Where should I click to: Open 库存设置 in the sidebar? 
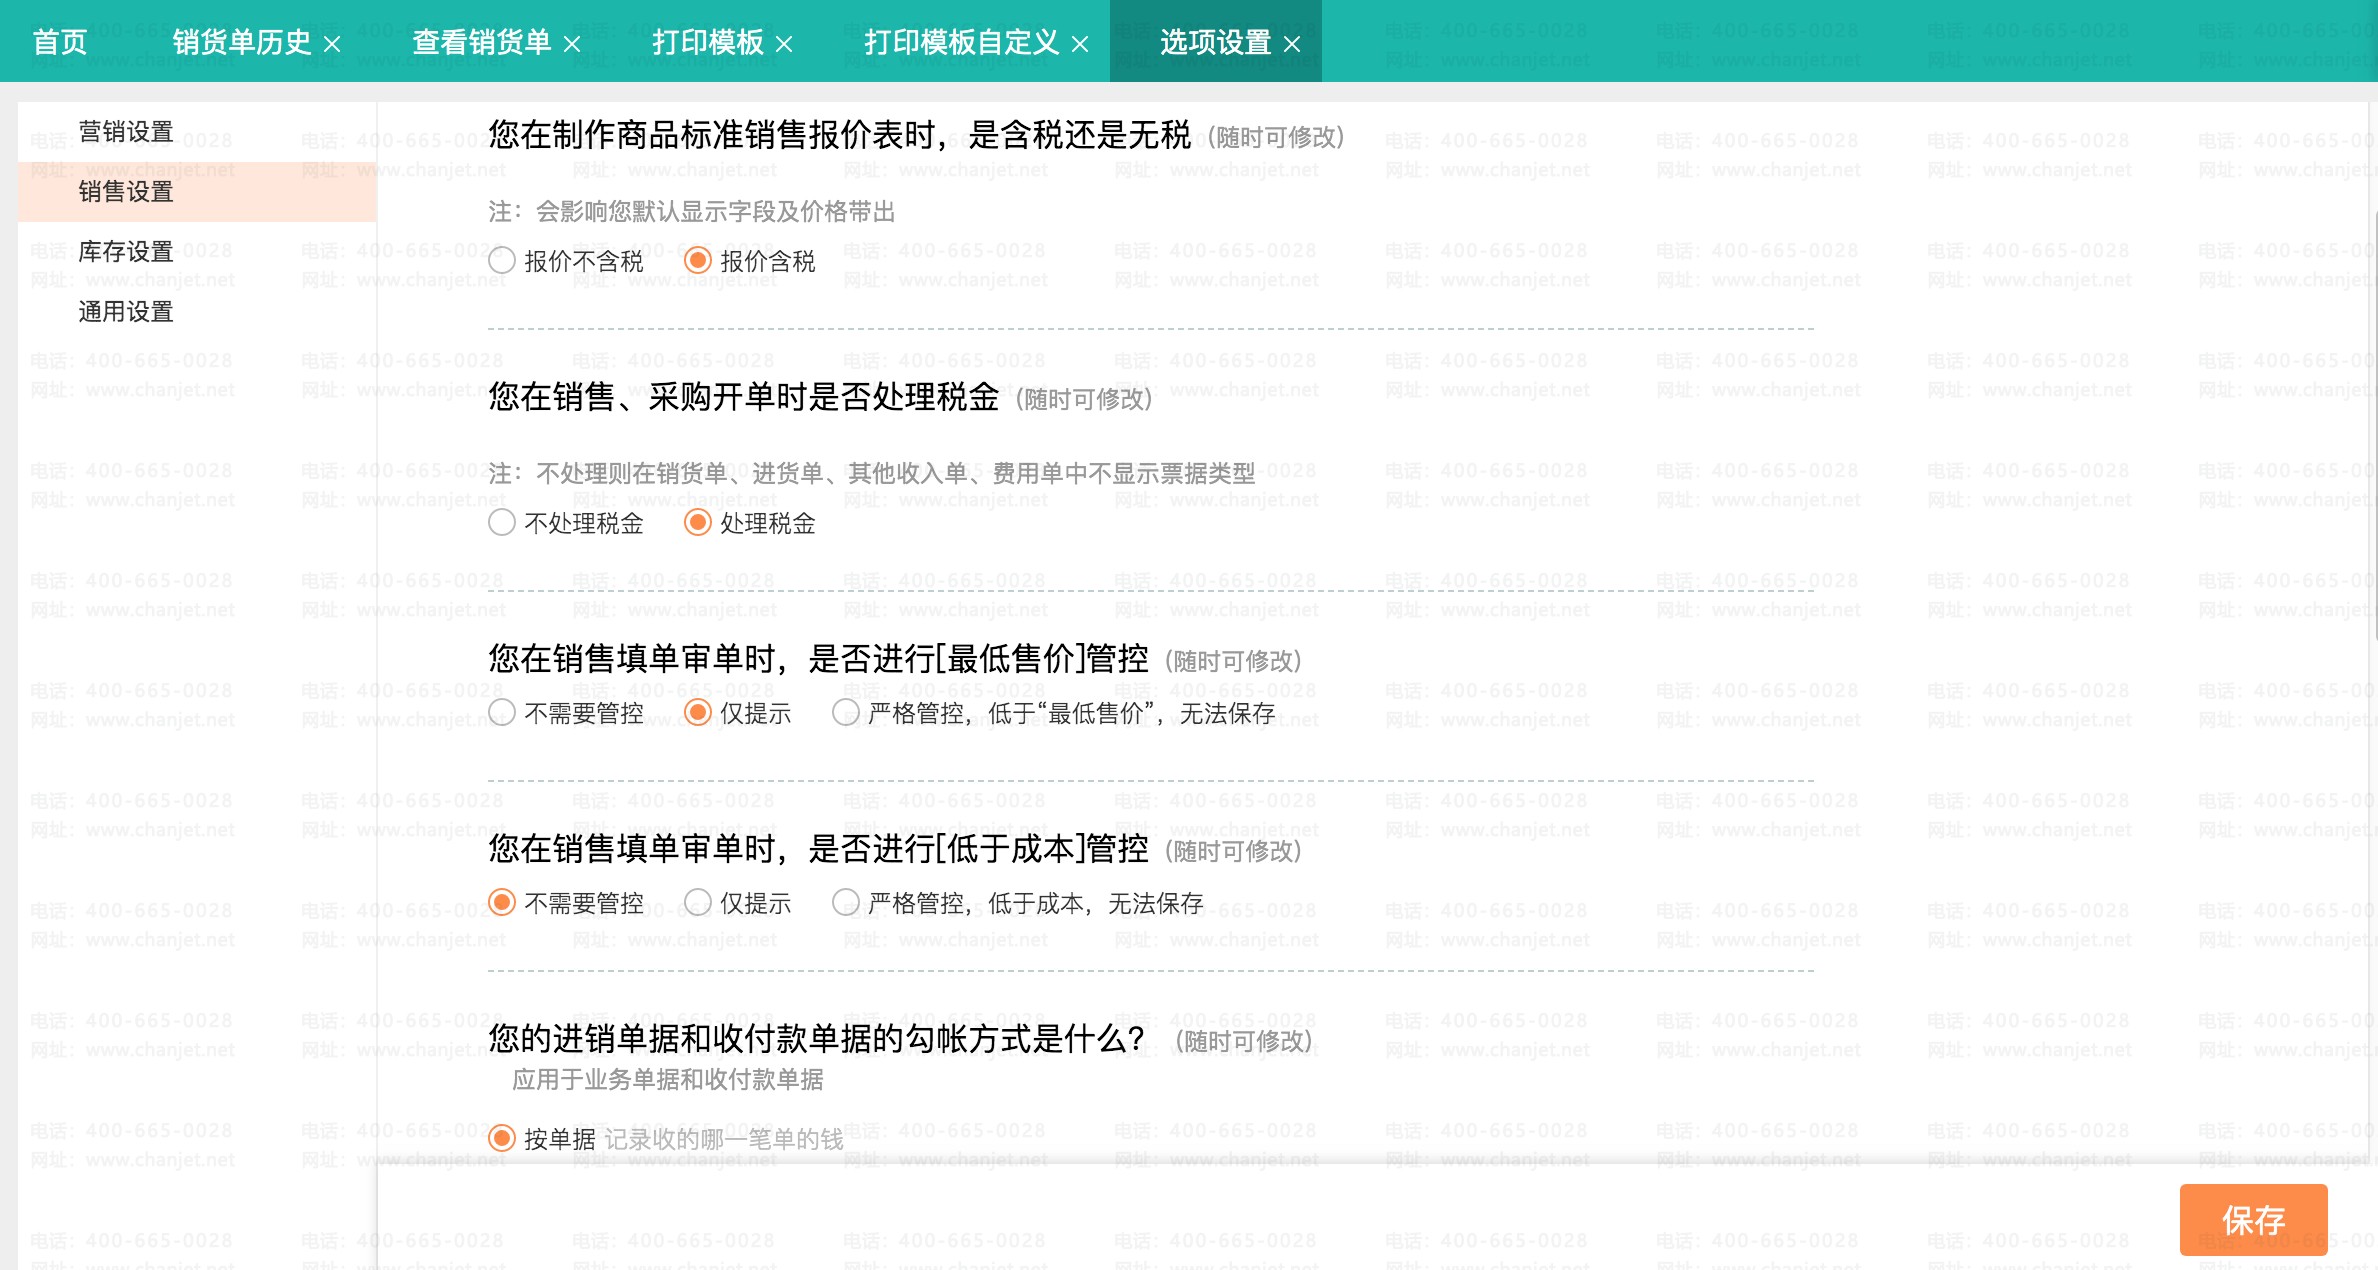[x=197, y=252]
